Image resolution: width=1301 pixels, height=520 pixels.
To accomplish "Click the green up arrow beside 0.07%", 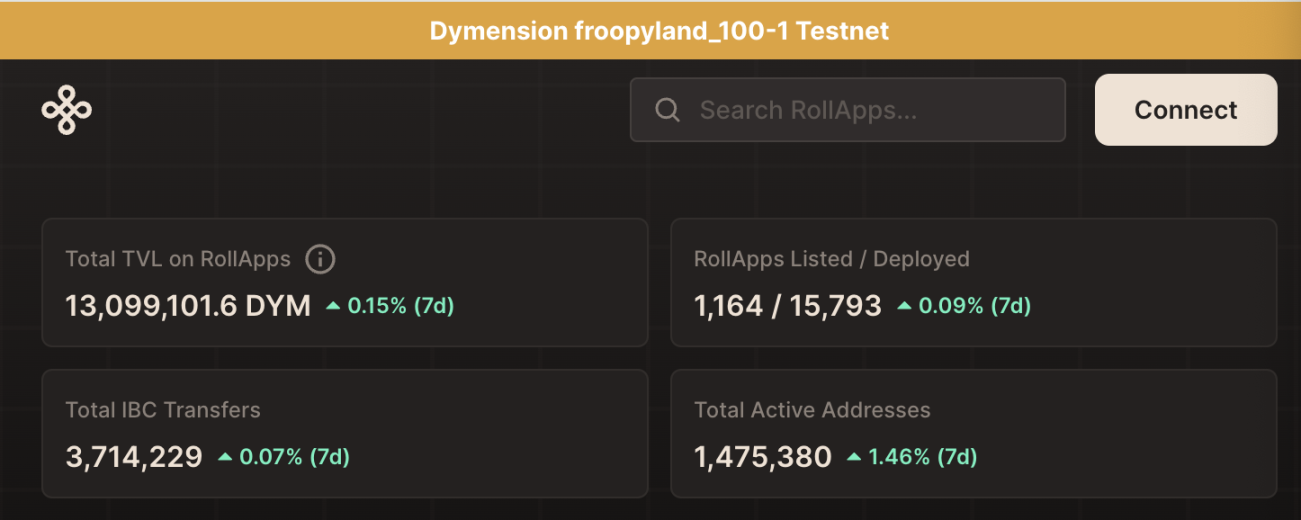I will coord(225,458).
